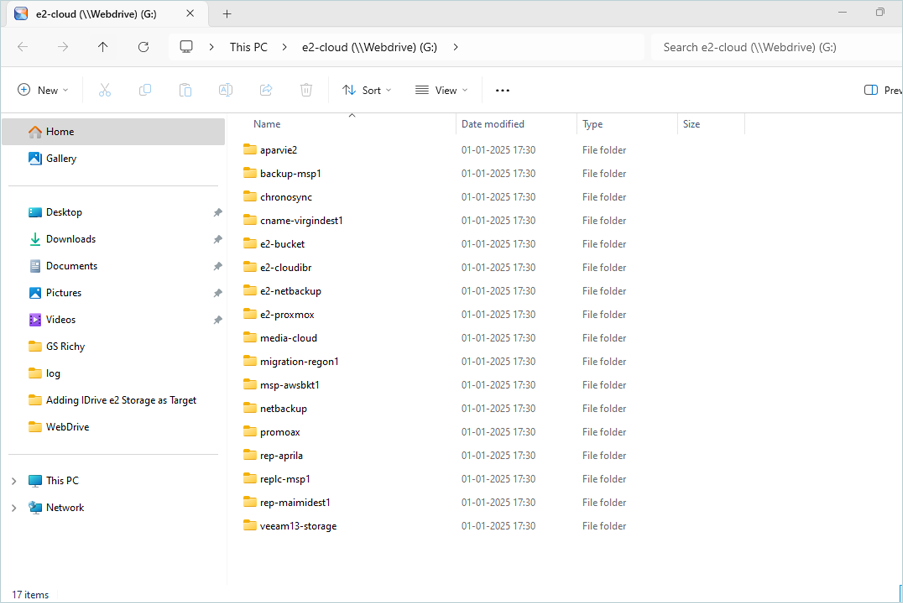903x603 pixels.
Task: Expand the Network tree node
Action: pos(14,508)
